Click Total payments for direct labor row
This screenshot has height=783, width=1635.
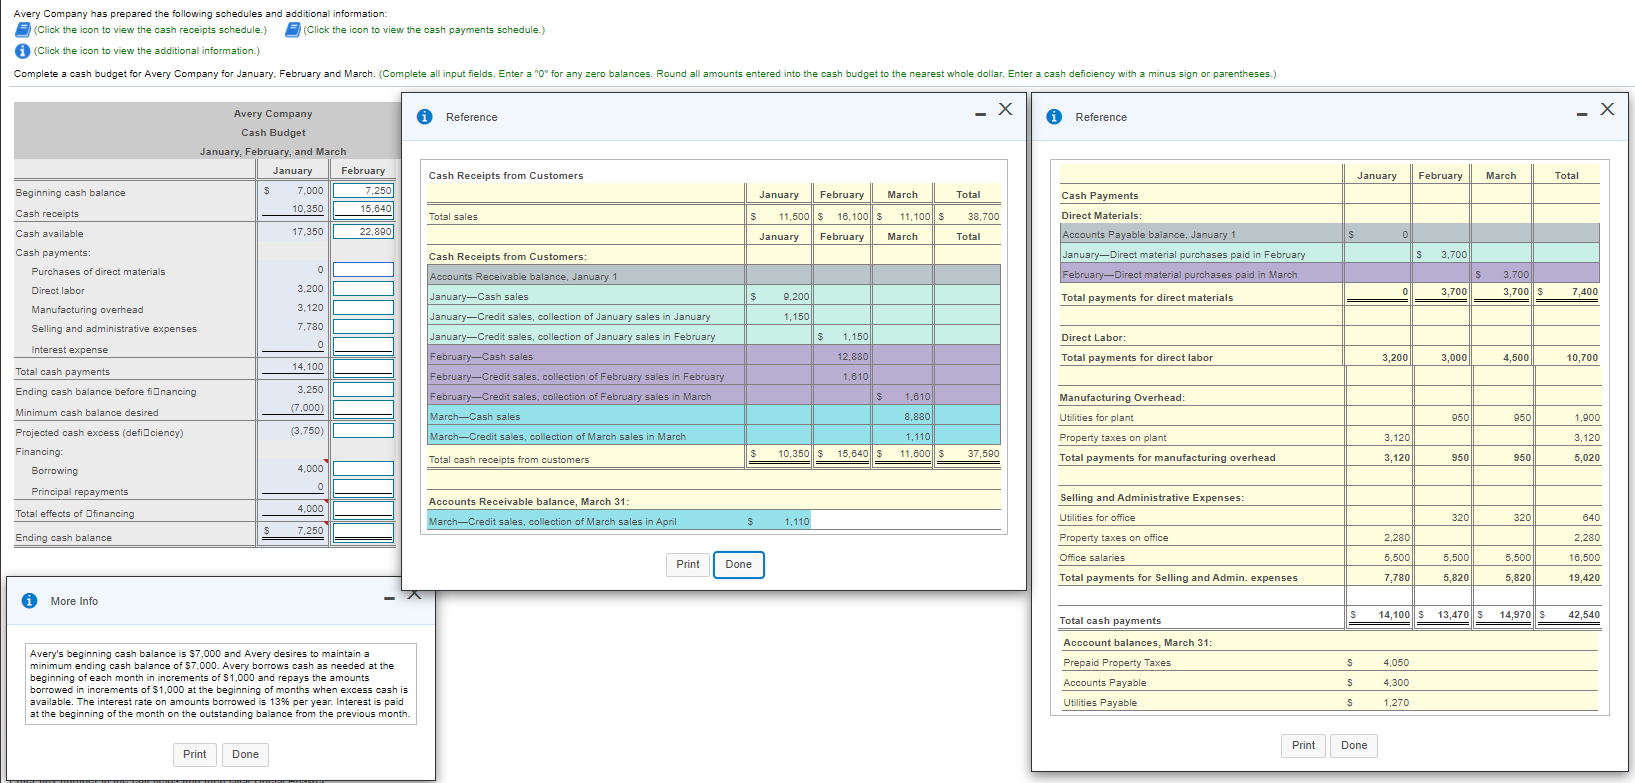(1330, 358)
